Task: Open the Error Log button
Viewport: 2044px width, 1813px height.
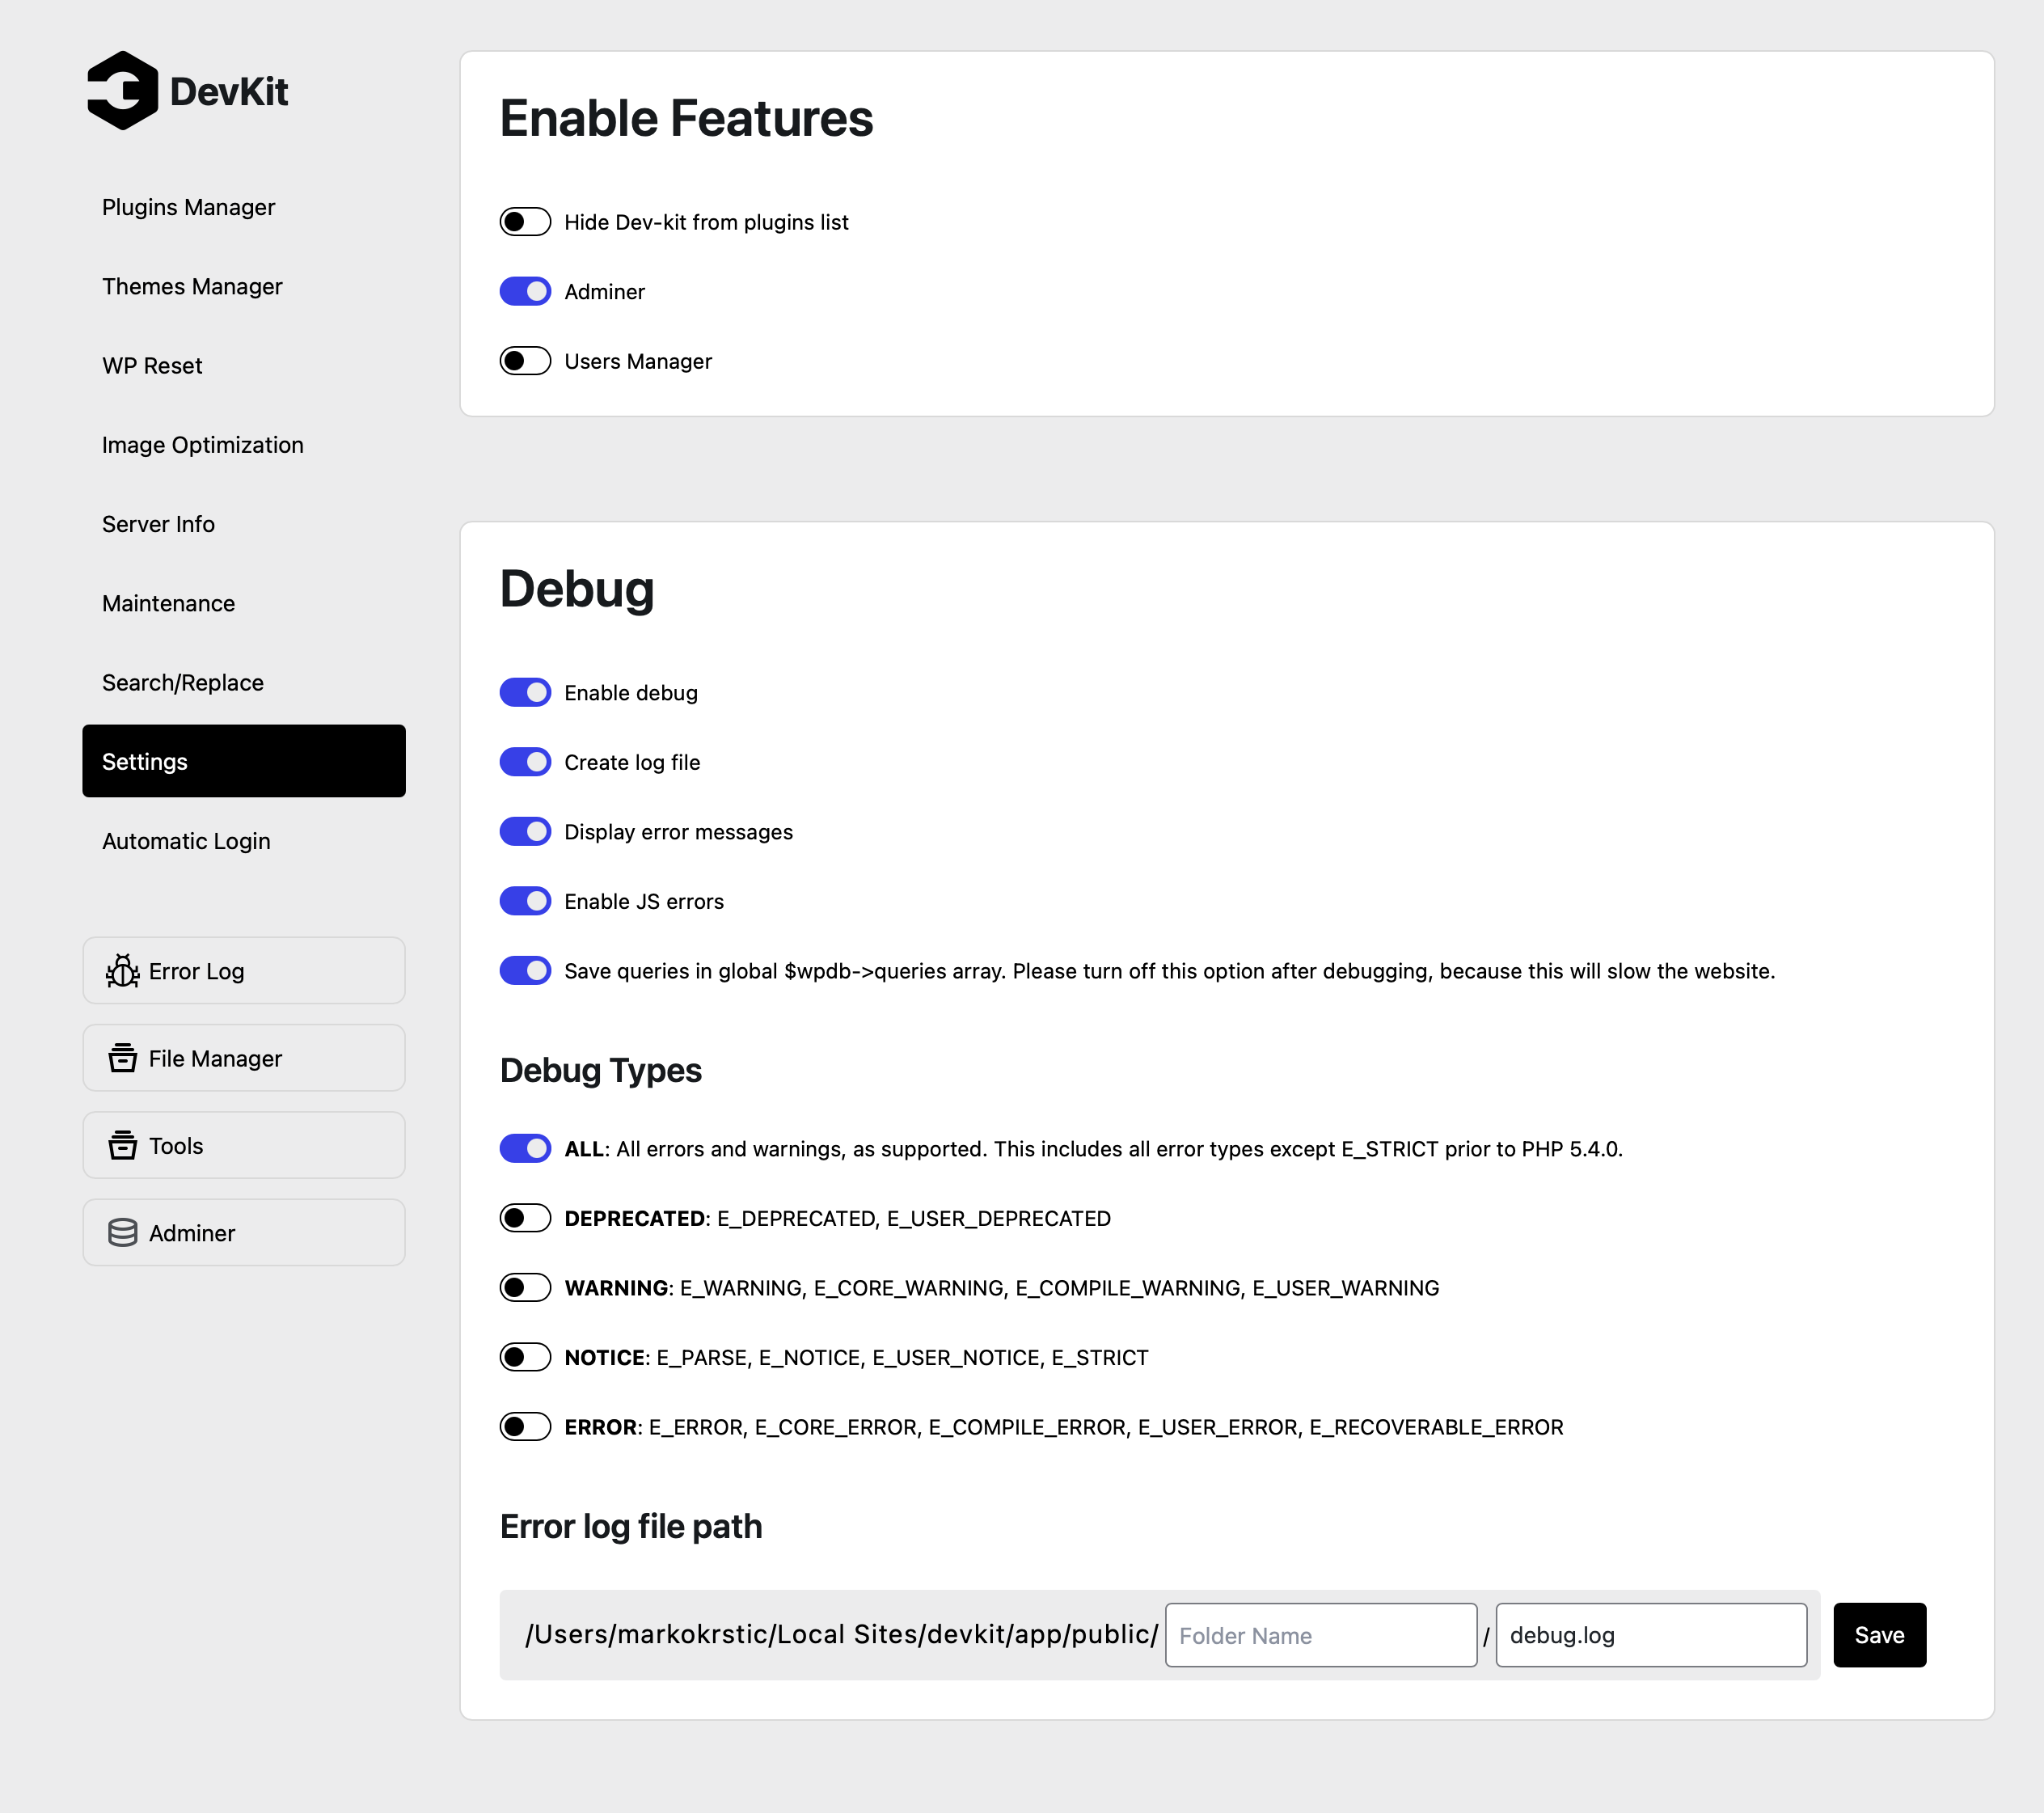Action: tap(244, 971)
